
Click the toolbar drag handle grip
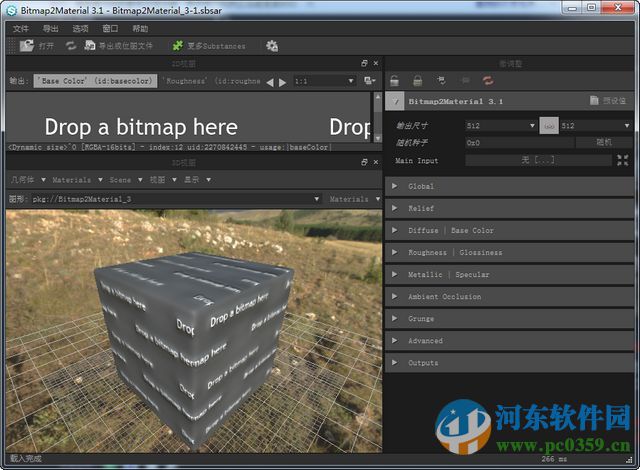click(12, 46)
